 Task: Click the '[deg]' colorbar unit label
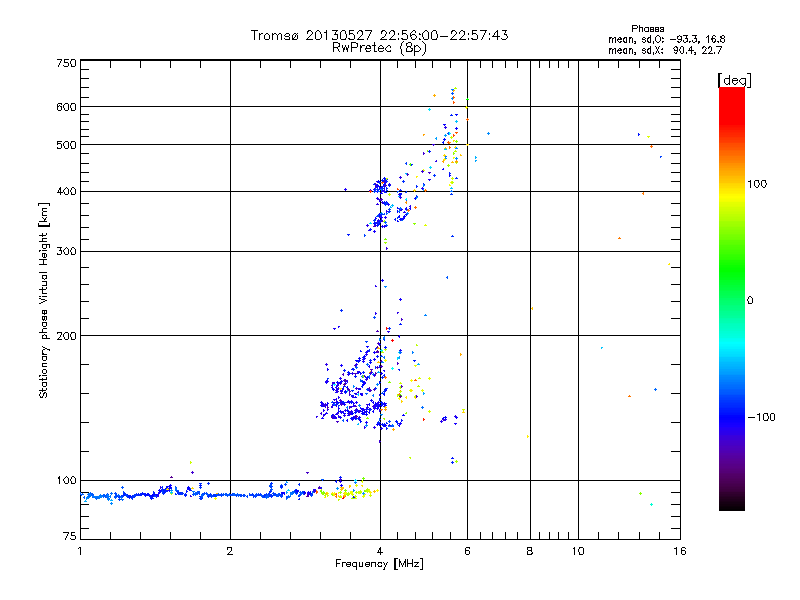[x=734, y=80]
